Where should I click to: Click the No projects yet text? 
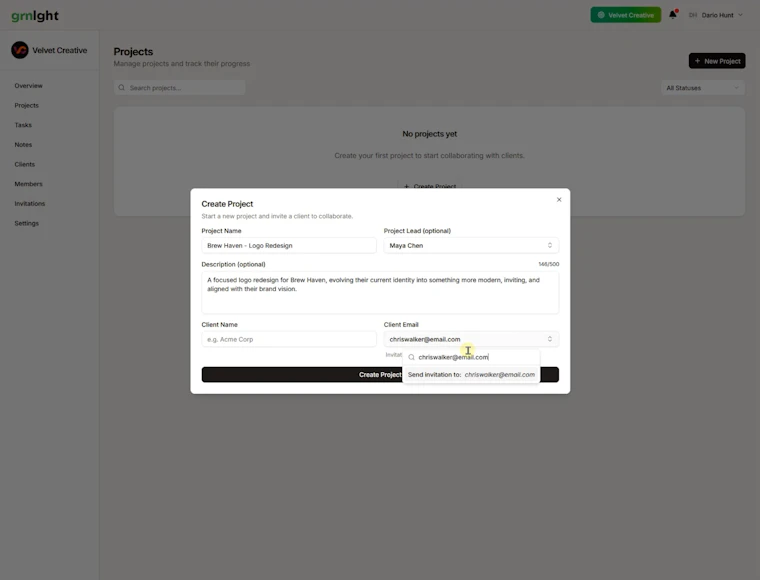pyautogui.click(x=429, y=134)
